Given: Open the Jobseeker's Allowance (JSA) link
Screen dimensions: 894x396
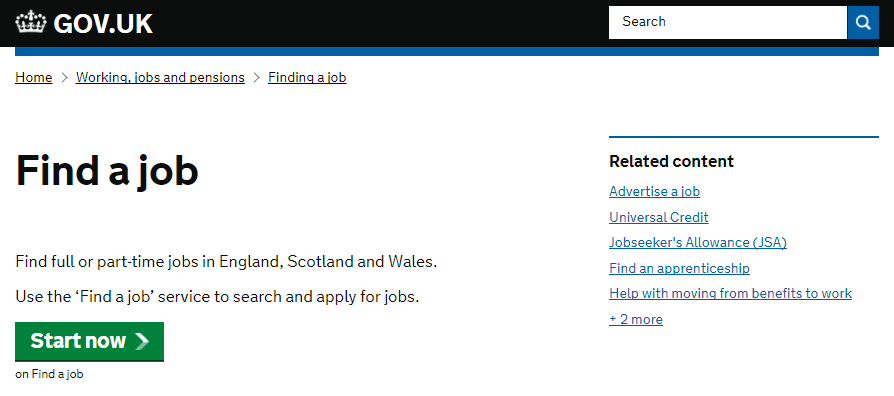Looking at the screenshot, I should pos(698,243).
